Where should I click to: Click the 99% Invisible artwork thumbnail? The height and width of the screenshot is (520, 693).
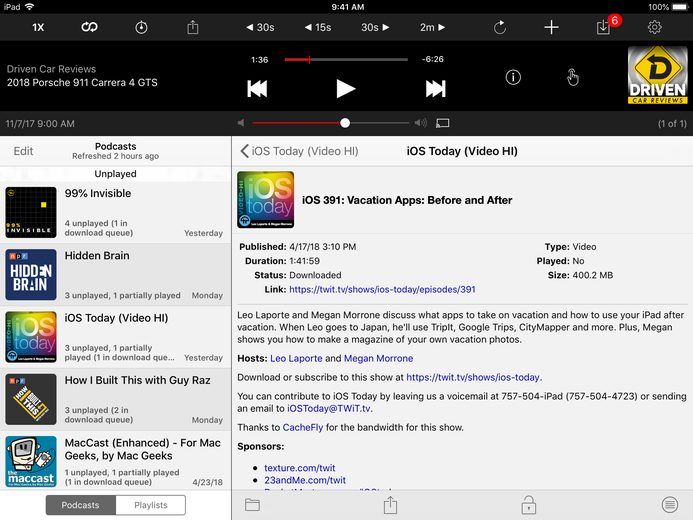coord(31,213)
